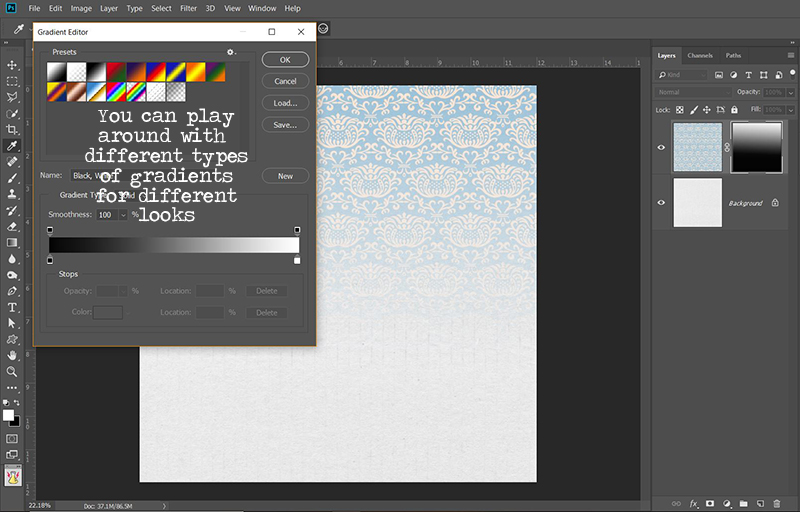Open the Smoothness percentage dropdown arrow
800x512 pixels.
tap(123, 215)
